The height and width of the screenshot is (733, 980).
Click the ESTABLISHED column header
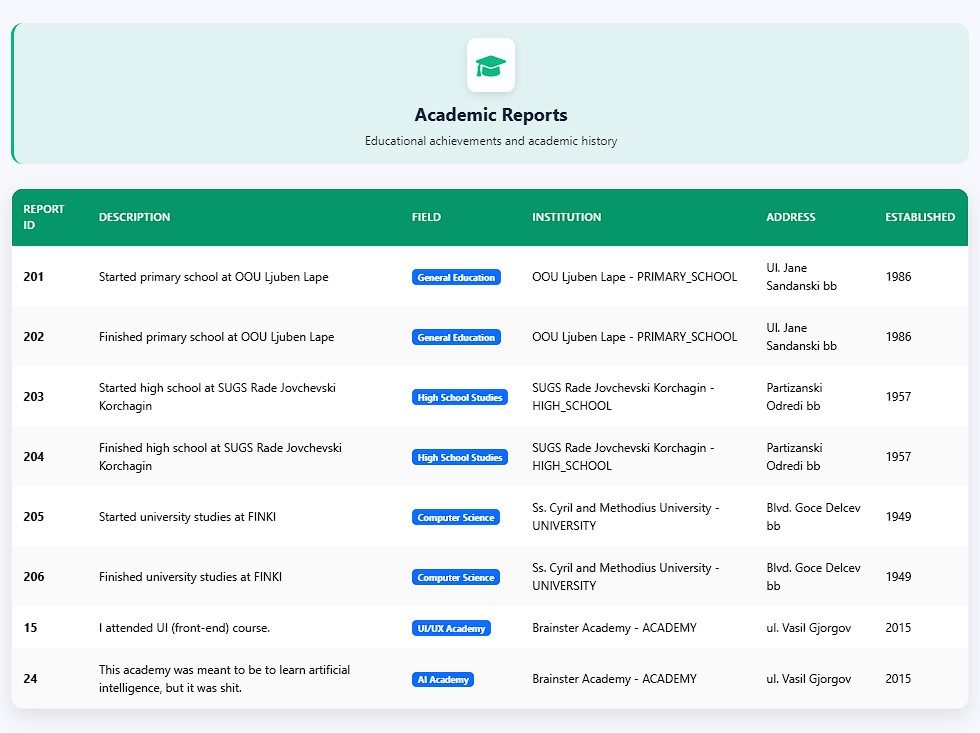tap(920, 217)
